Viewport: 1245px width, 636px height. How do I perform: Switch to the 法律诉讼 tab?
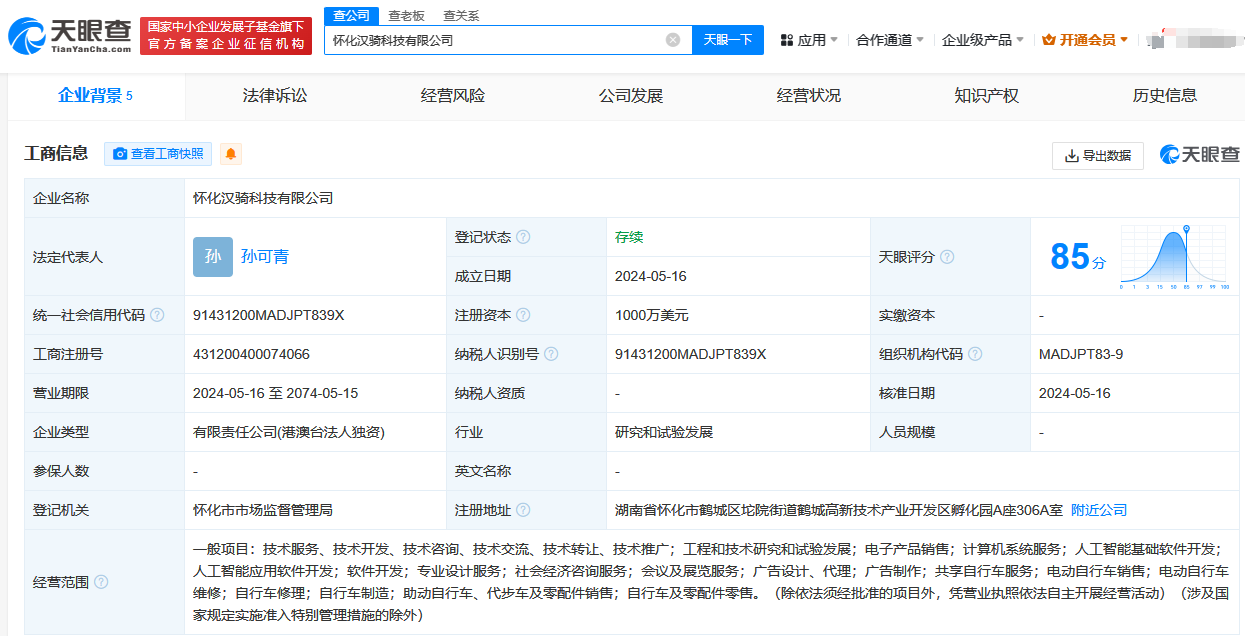275,96
